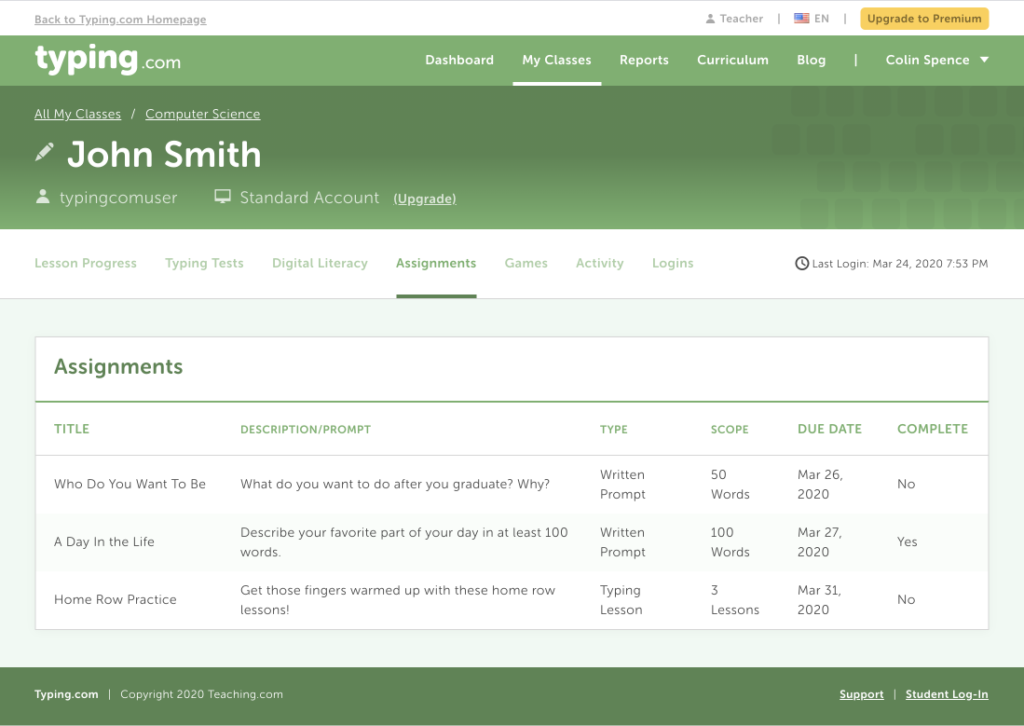Open Reports in the navigation bar
Screen dimensions: 1024x726
644,59
